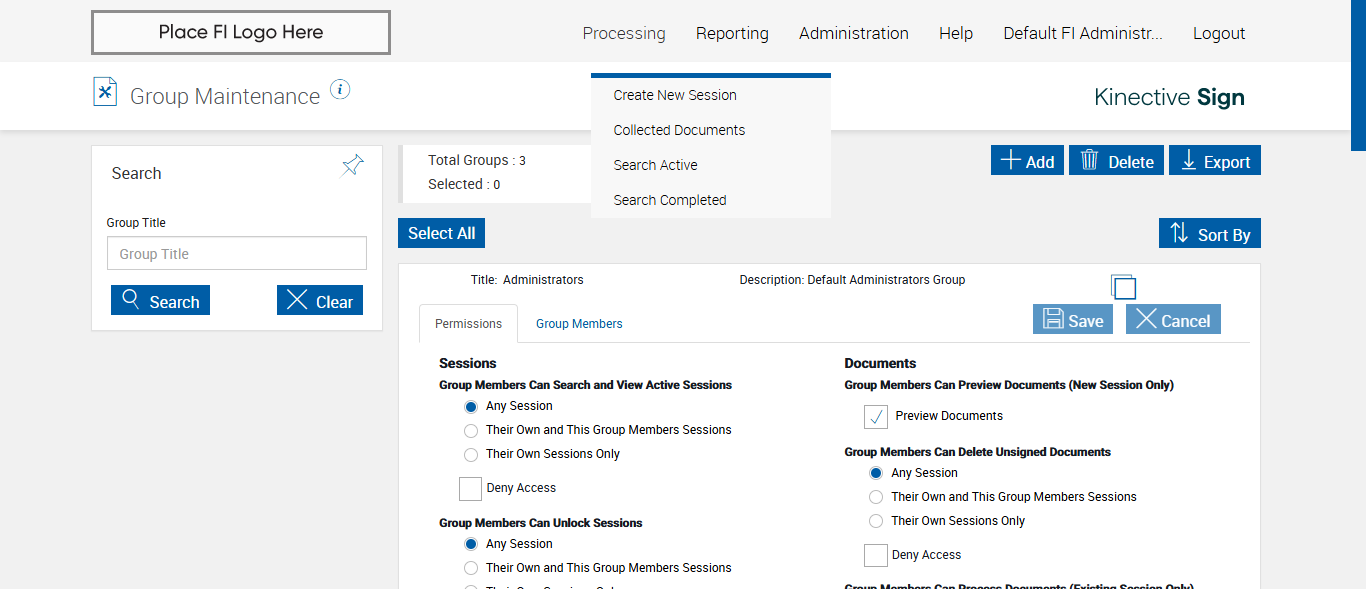Open the Sort By dropdown

(x=1209, y=234)
